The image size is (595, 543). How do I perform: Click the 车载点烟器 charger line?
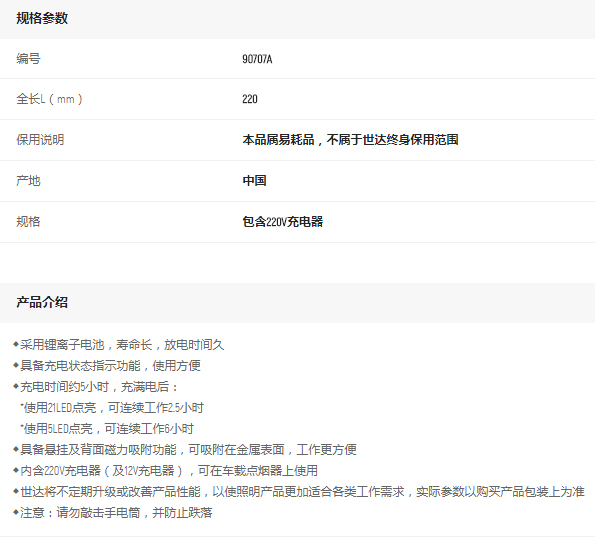[x=165, y=471]
